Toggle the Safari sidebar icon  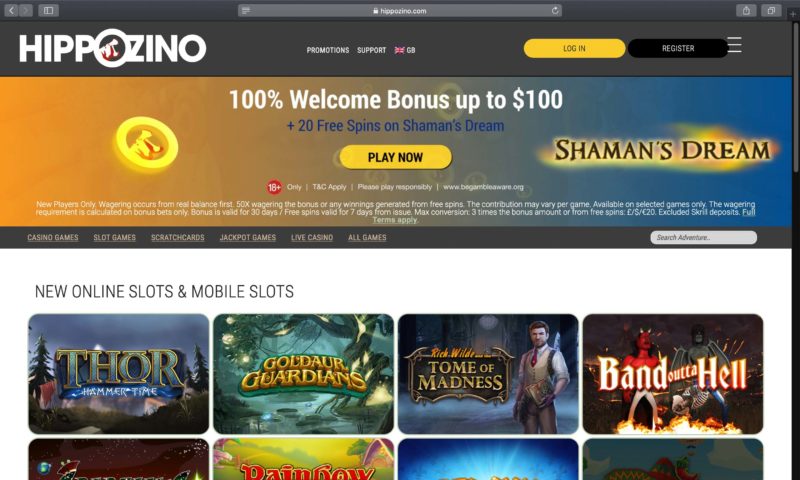point(48,10)
